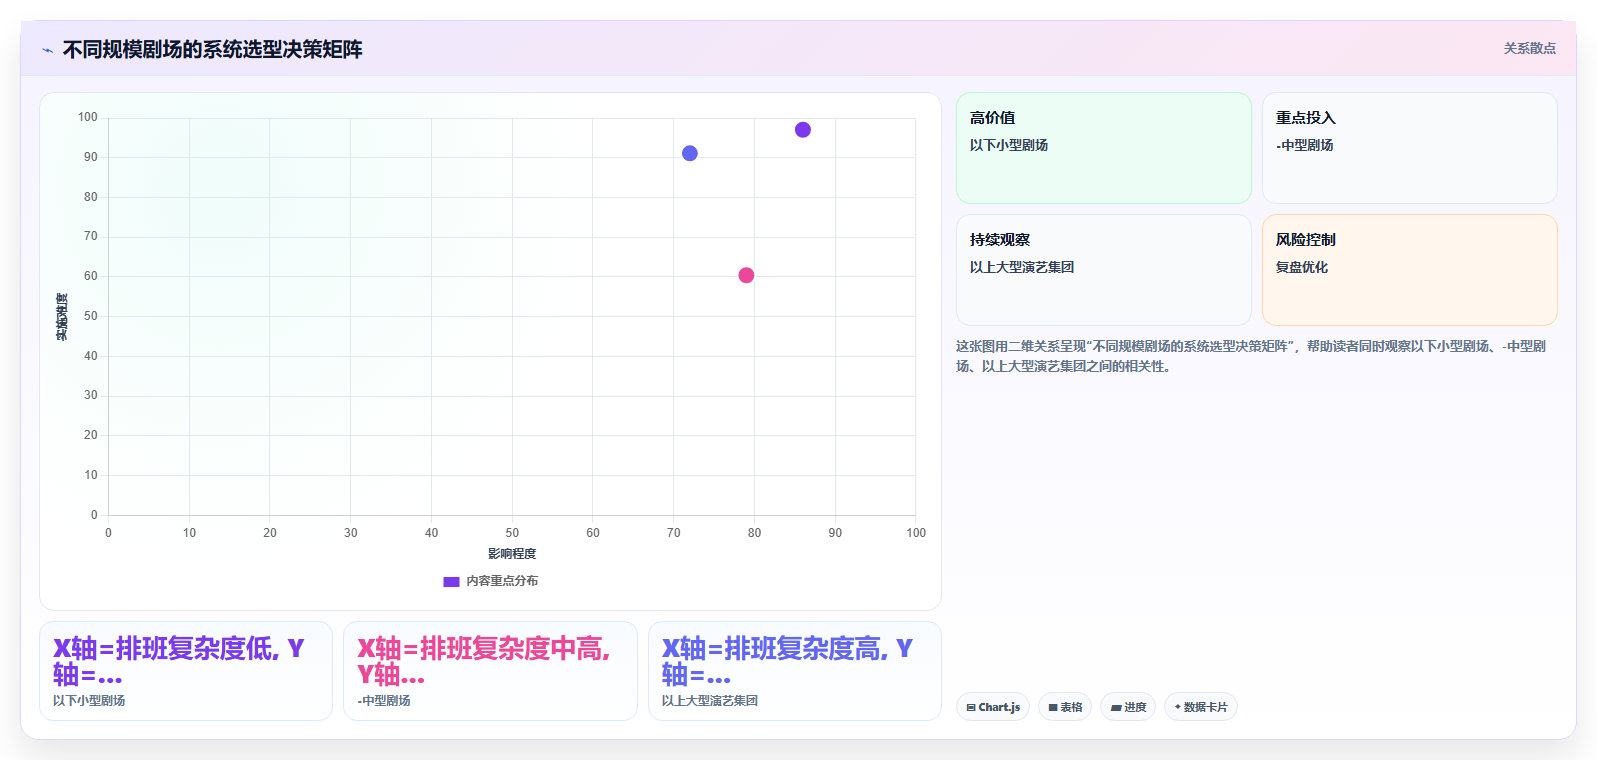Toggle the 内容重点分布 legend swatch
1597x760 pixels.
(451, 581)
